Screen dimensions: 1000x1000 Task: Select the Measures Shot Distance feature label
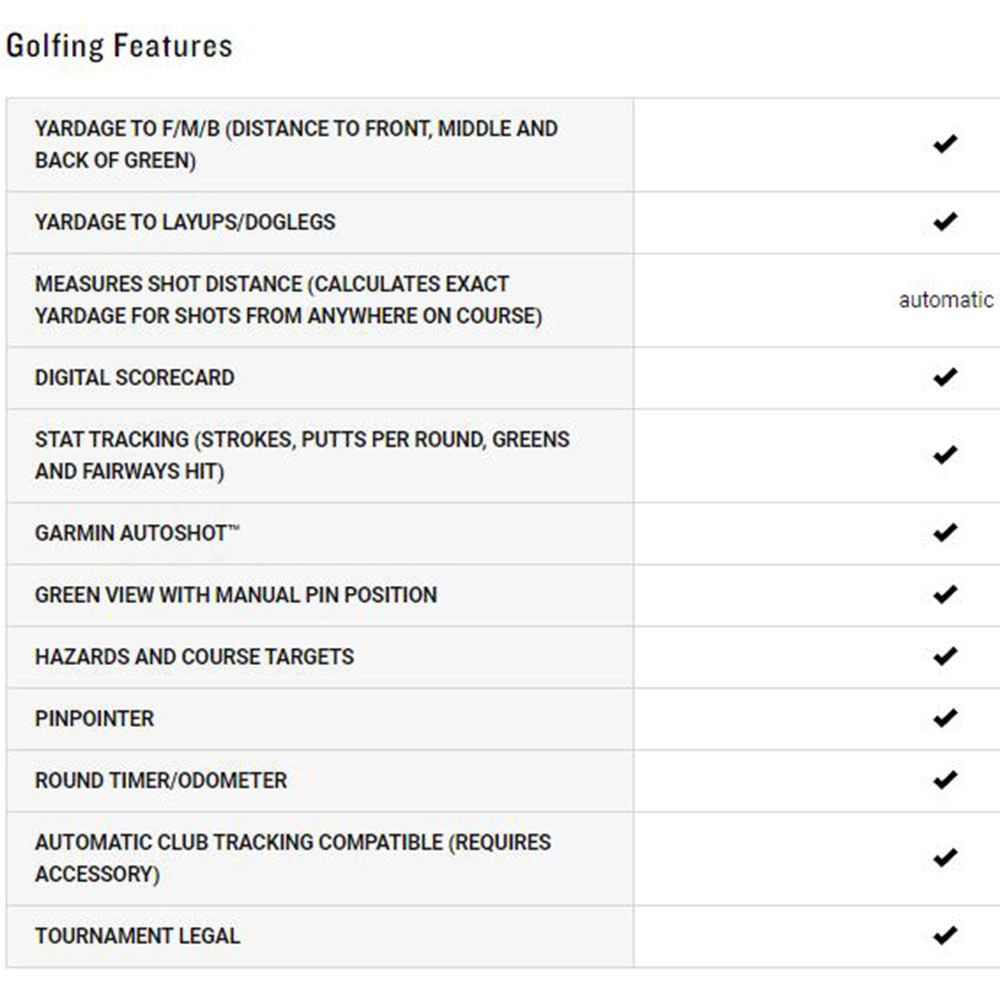(x=288, y=300)
